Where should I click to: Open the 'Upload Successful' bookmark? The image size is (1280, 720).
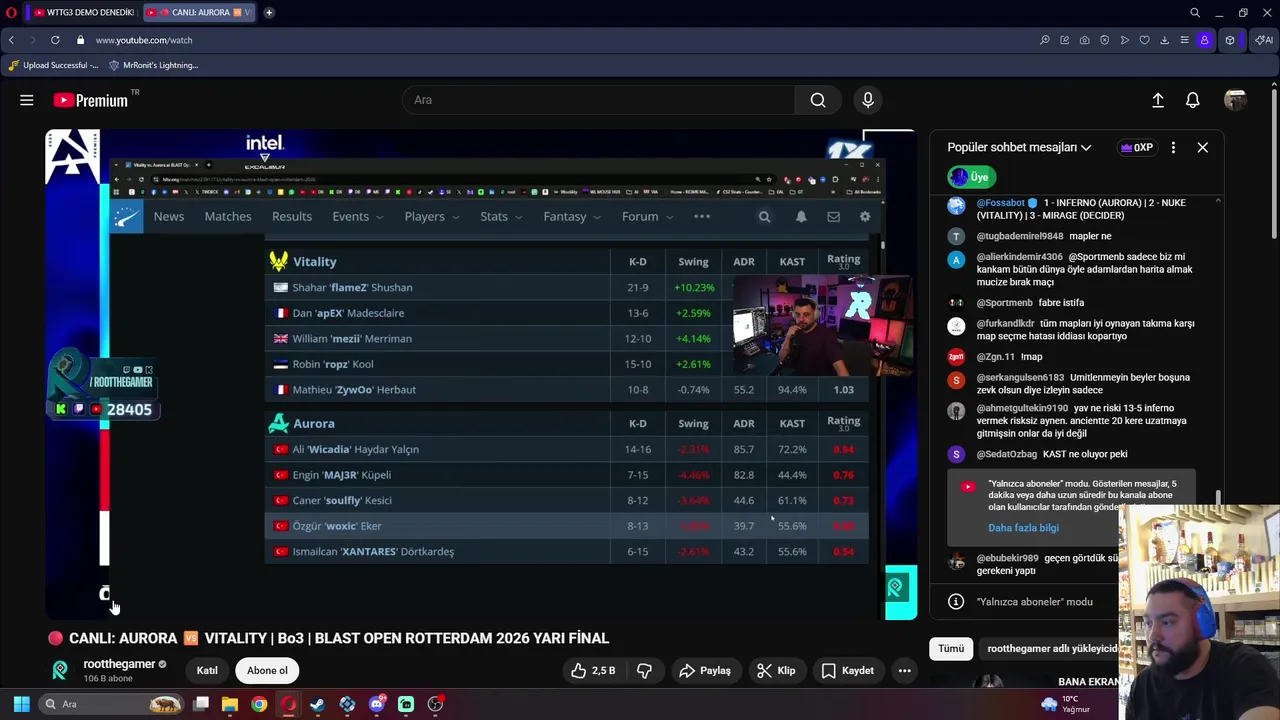(x=53, y=65)
